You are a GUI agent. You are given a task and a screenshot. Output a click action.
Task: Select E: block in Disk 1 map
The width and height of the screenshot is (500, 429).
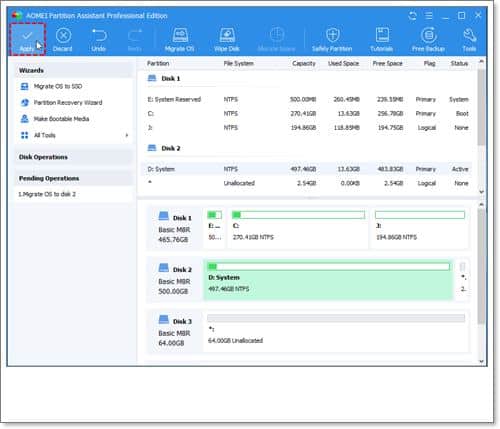point(214,228)
